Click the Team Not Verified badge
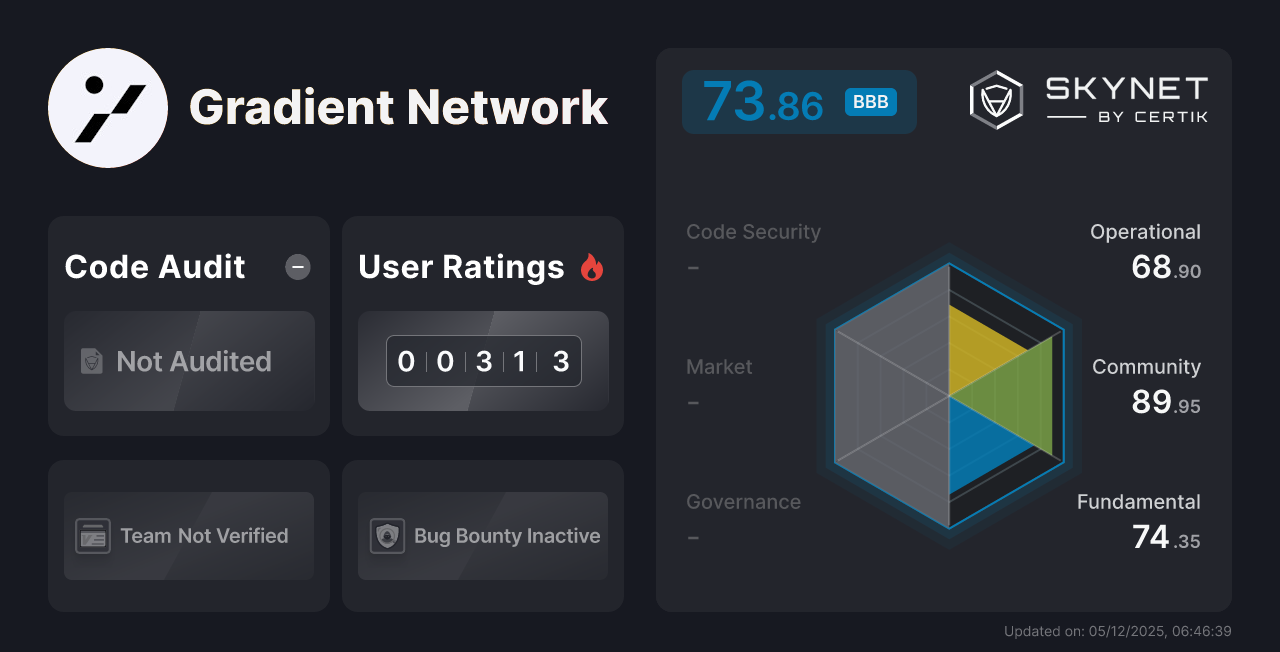Image resolution: width=1280 pixels, height=652 pixels. (x=189, y=536)
